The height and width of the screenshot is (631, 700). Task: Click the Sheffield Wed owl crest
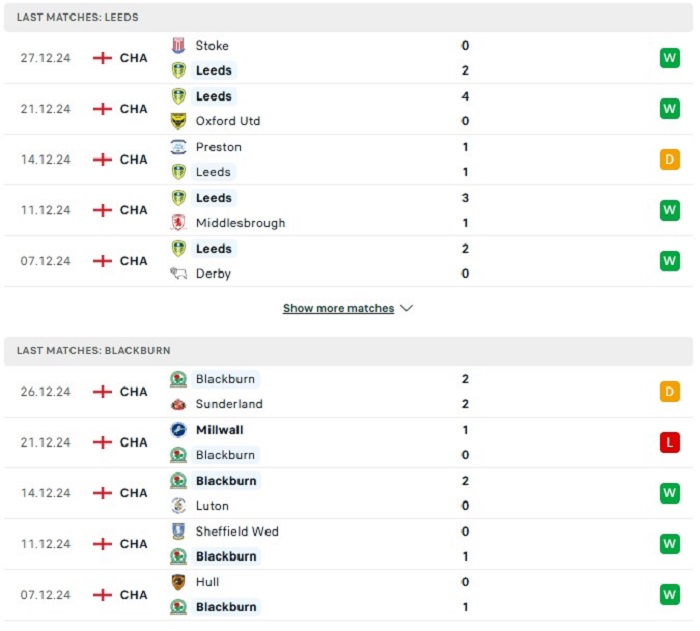tap(179, 531)
